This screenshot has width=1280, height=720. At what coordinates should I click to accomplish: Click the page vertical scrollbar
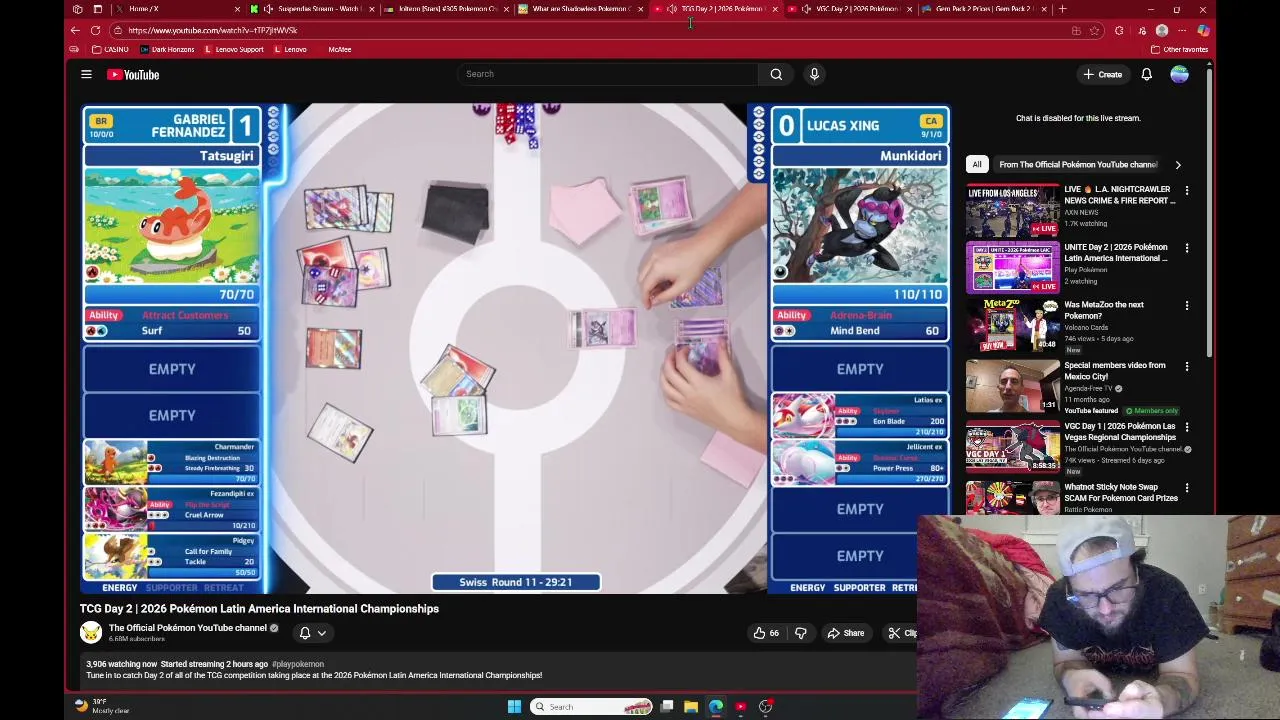[x=1209, y=210]
